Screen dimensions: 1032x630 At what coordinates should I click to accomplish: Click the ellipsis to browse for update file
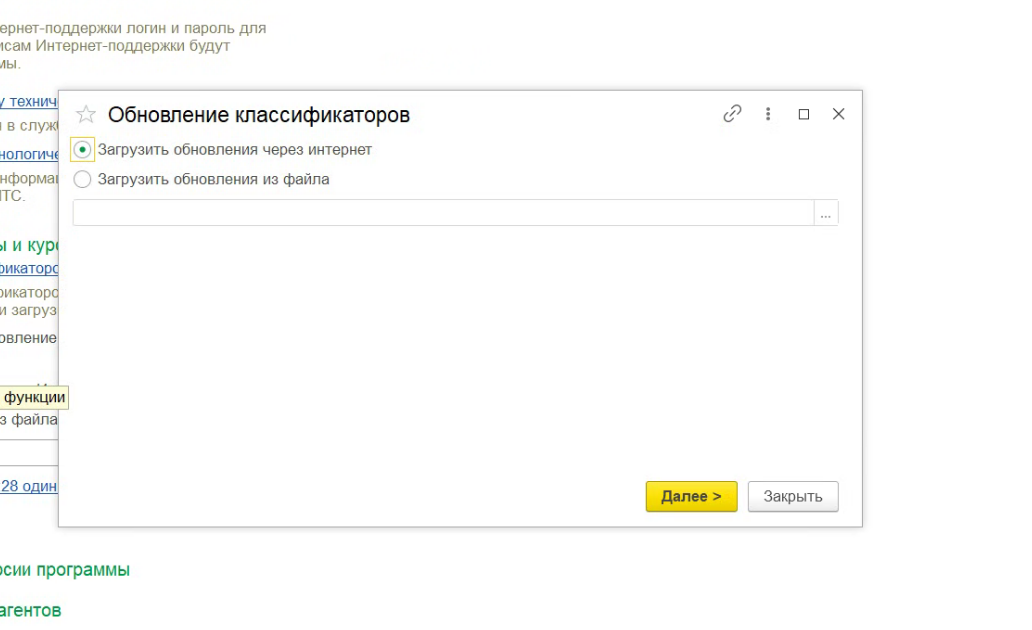tap(825, 212)
